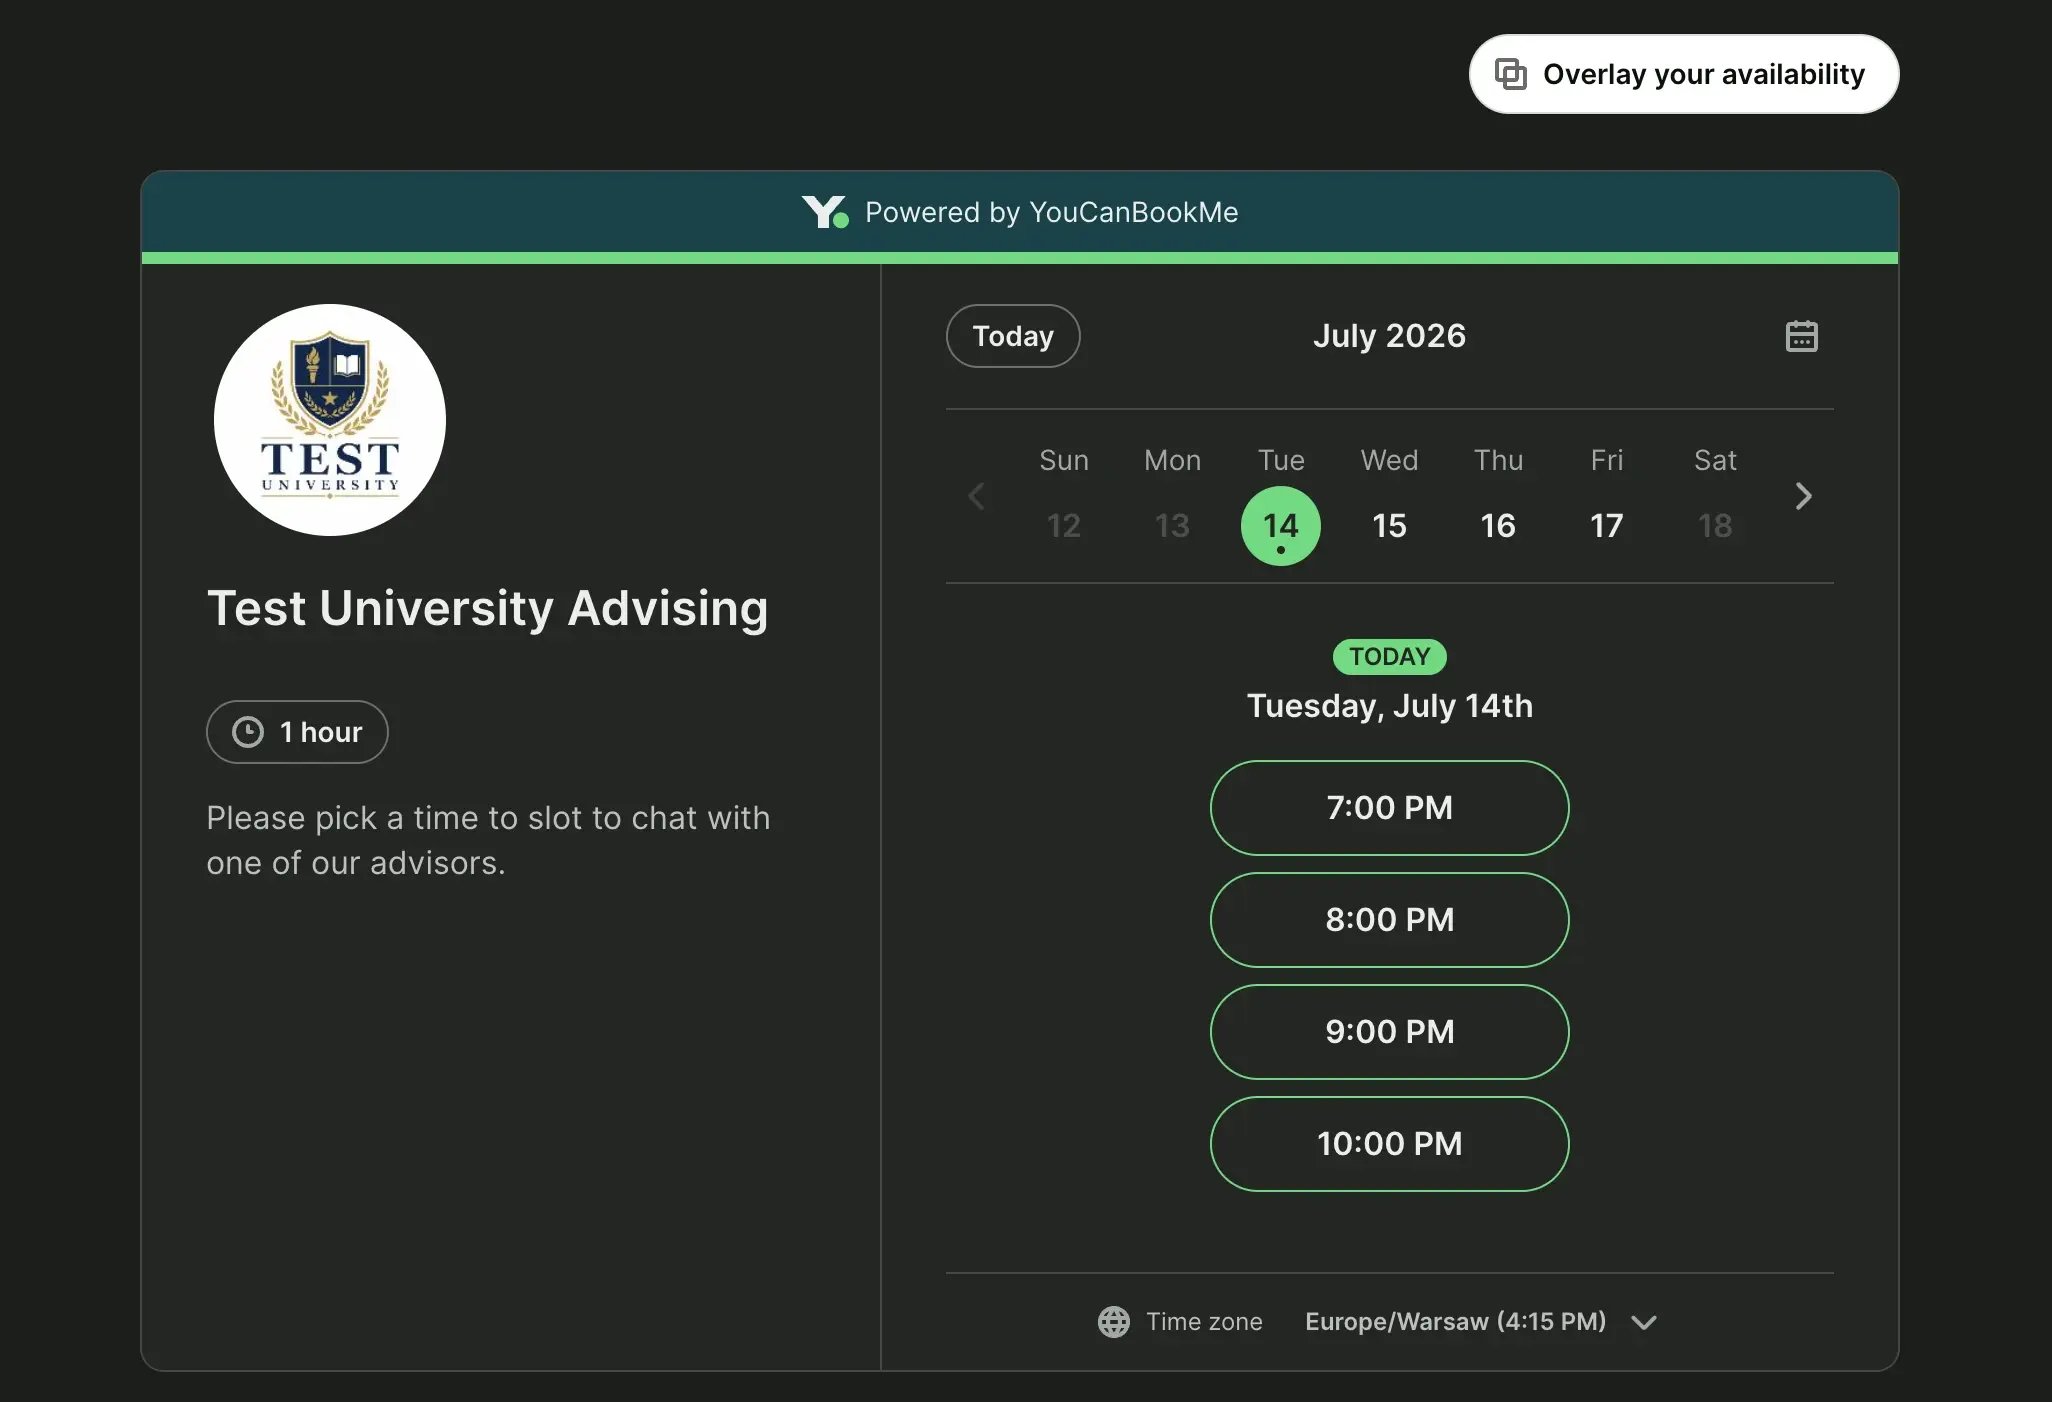This screenshot has height=1402, width=2052.
Task: Select Monday 13 in the week strip
Action: [x=1172, y=526]
